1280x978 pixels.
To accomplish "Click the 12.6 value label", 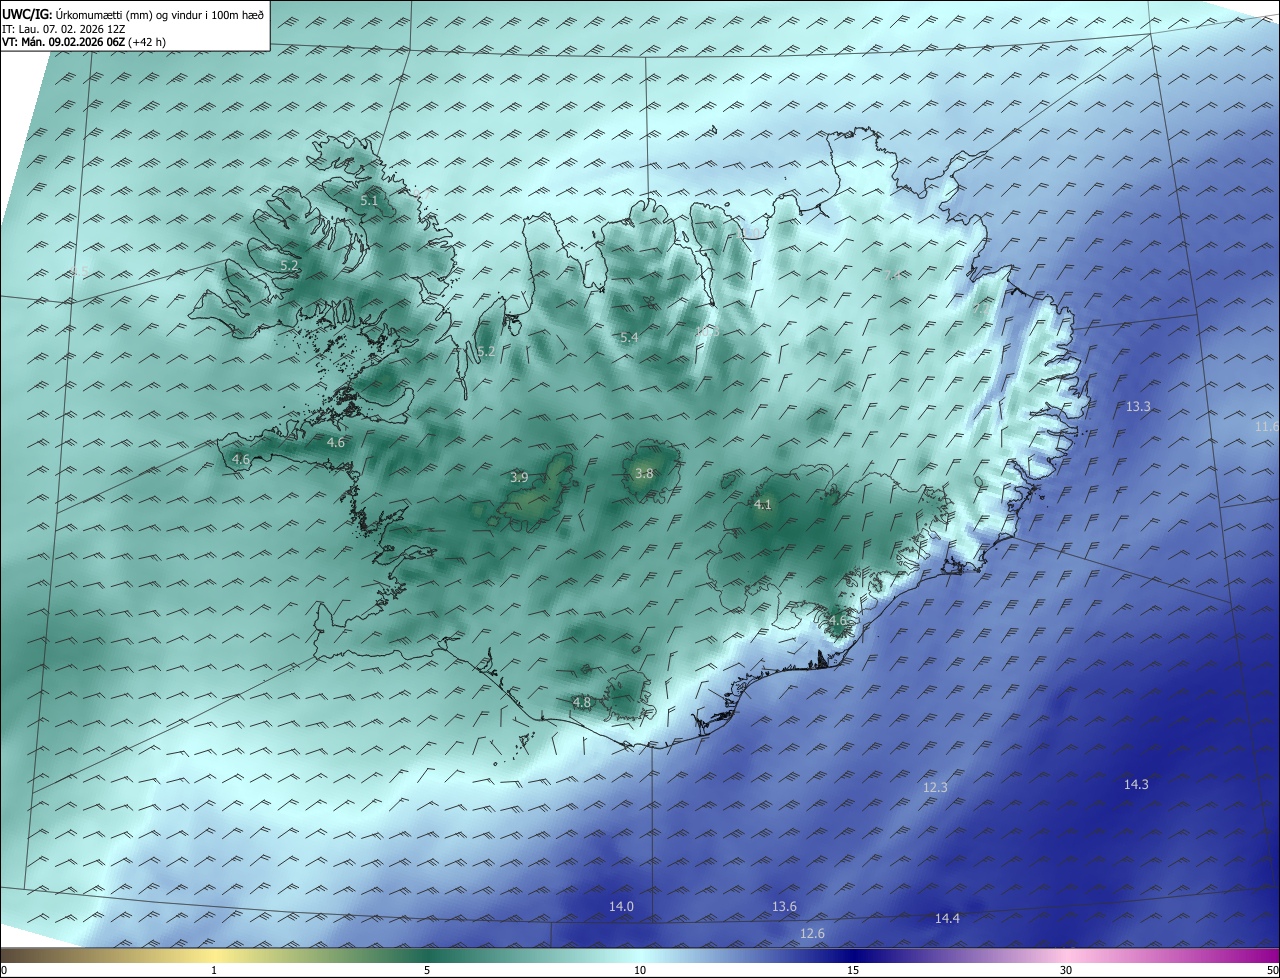I will pos(812,934).
